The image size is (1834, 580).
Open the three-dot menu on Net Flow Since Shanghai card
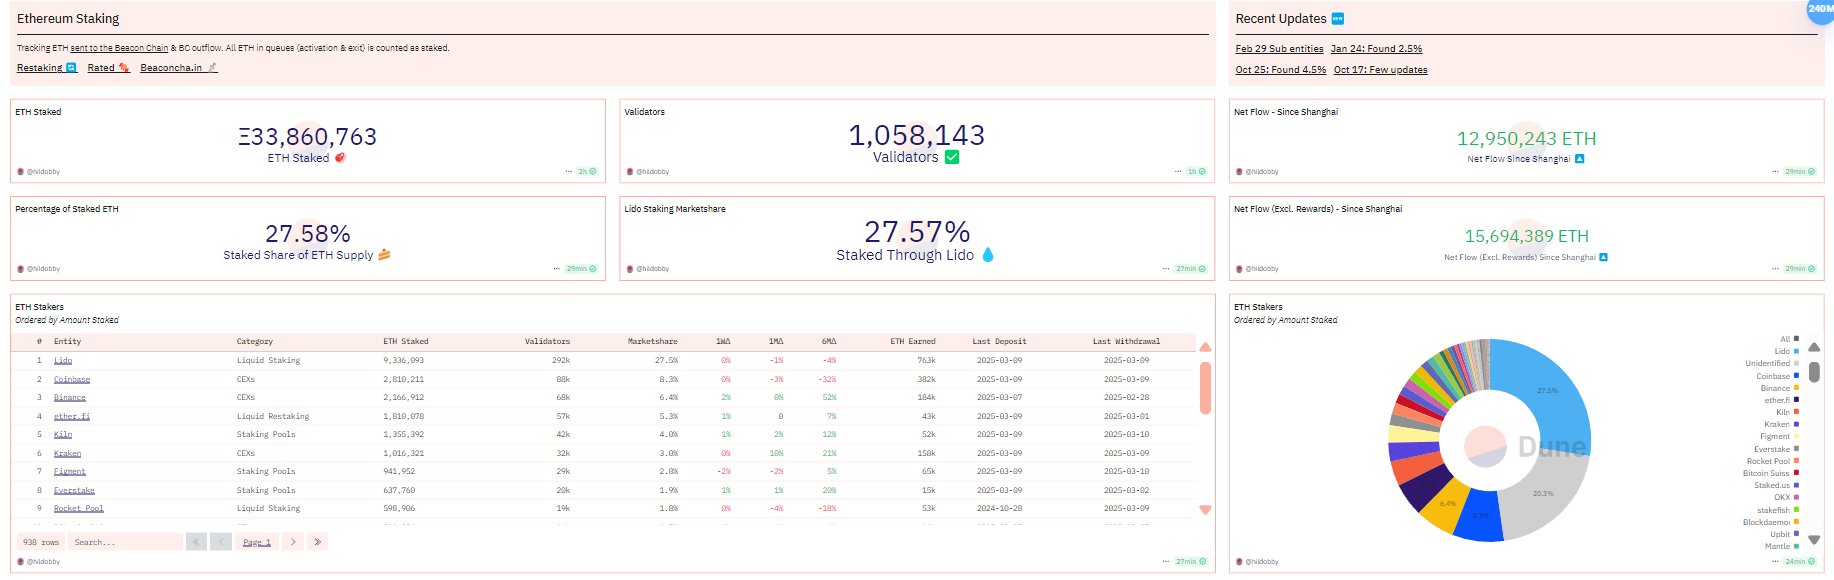[1776, 172]
